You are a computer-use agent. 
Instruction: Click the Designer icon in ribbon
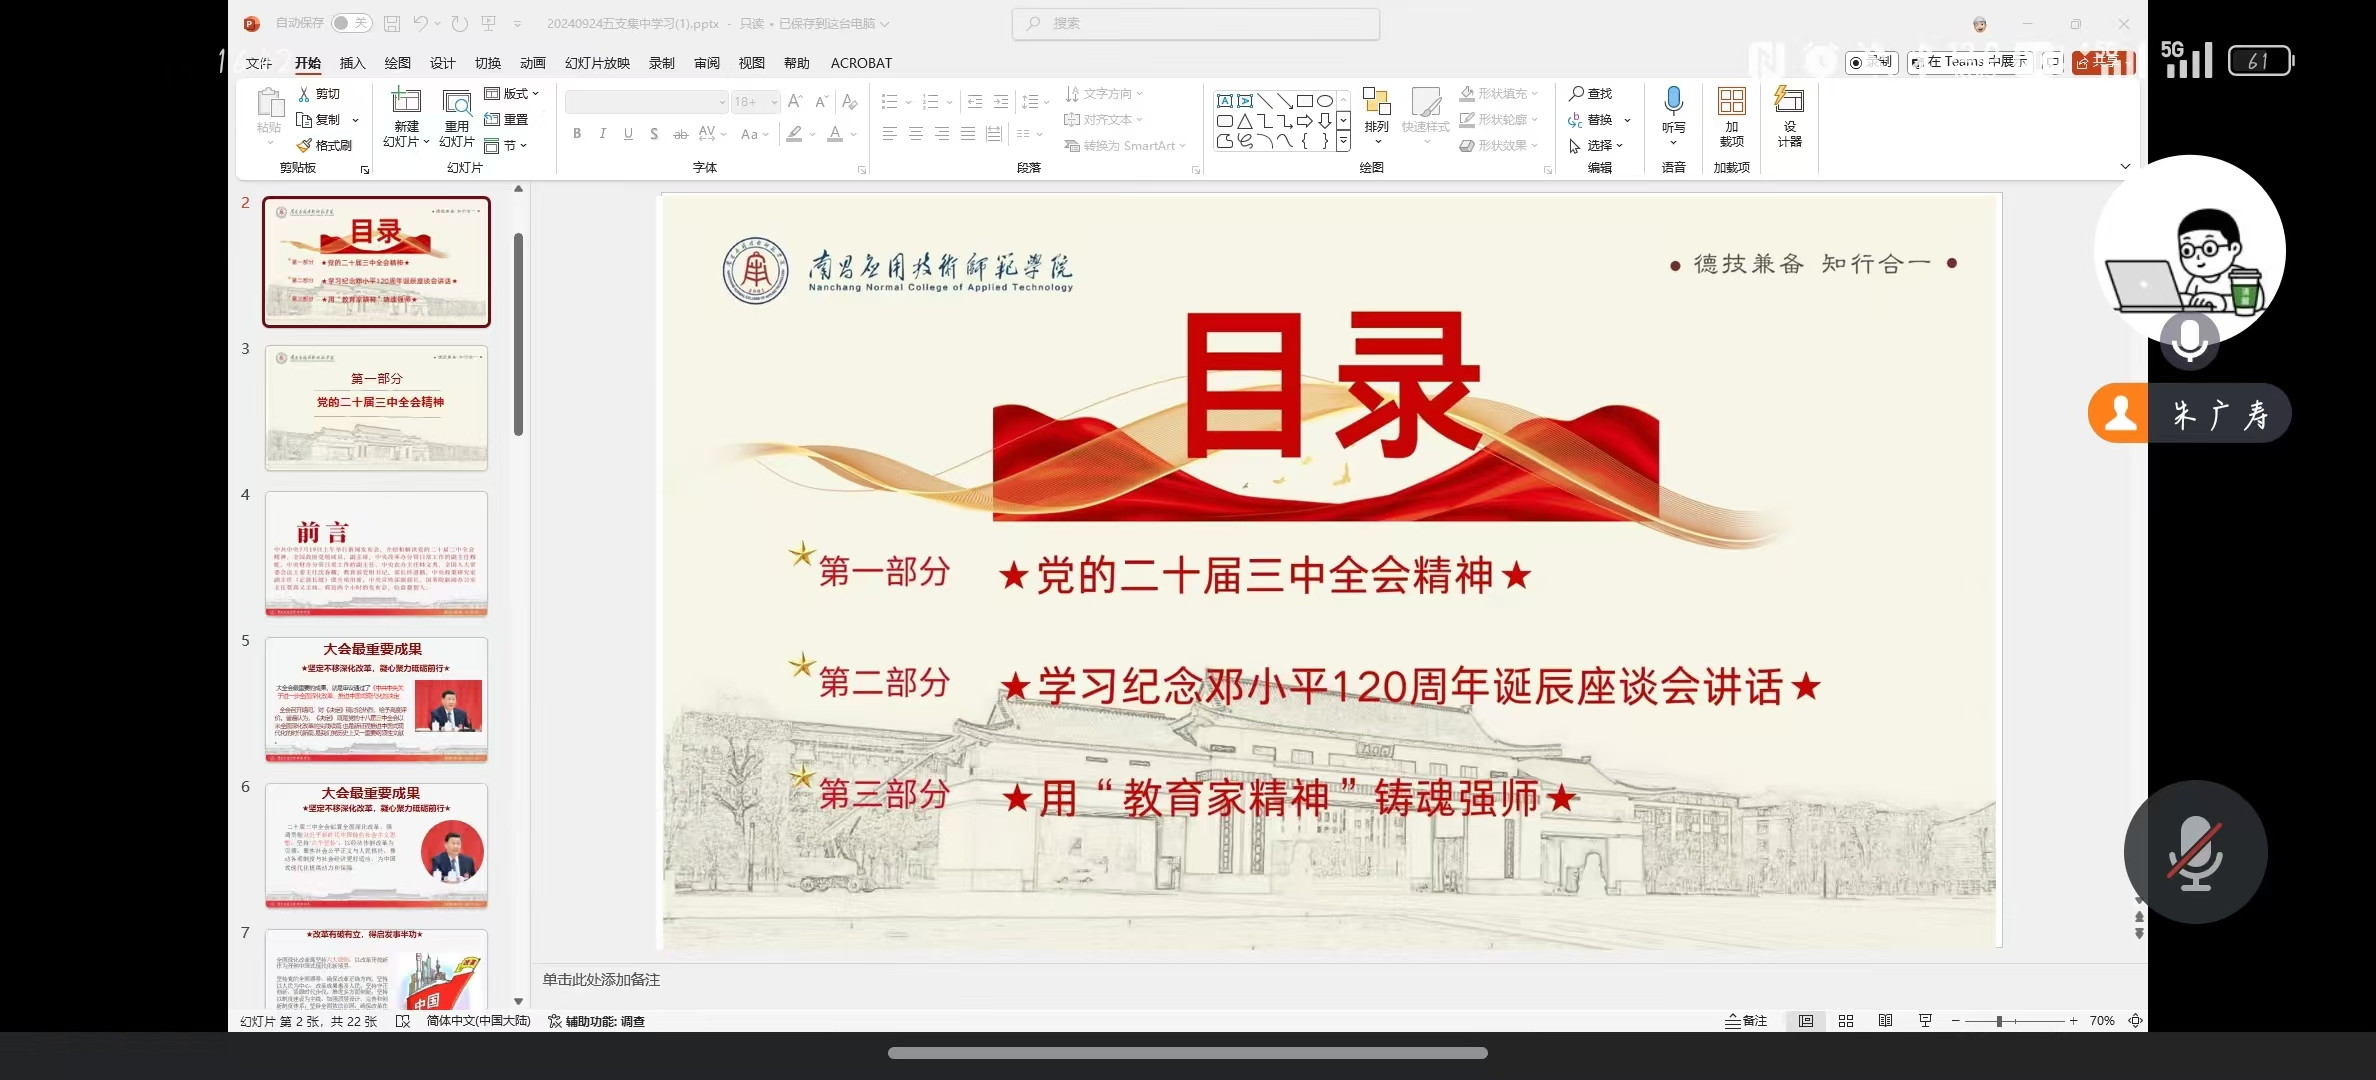tap(1788, 102)
